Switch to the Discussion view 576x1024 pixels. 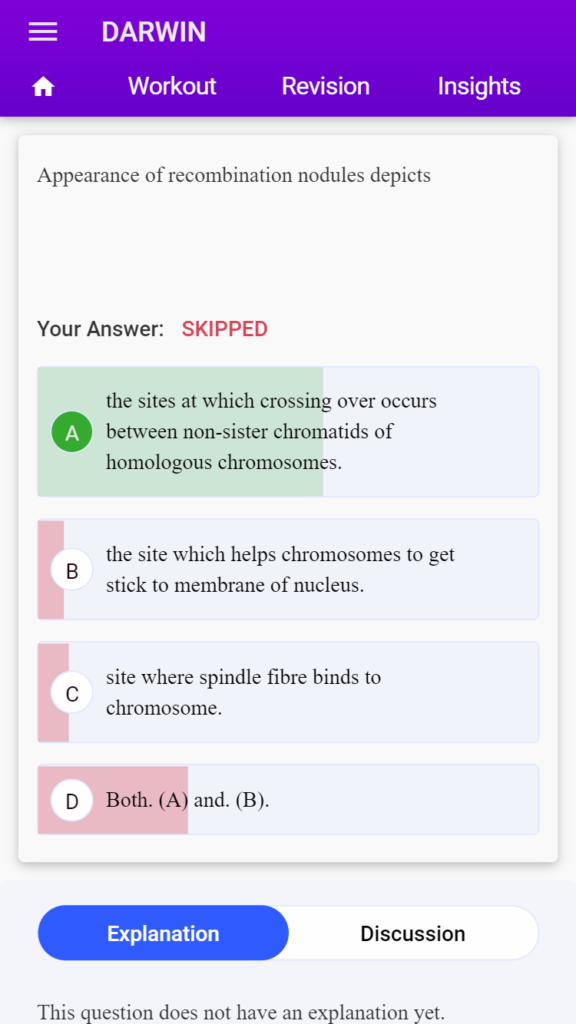pos(413,933)
